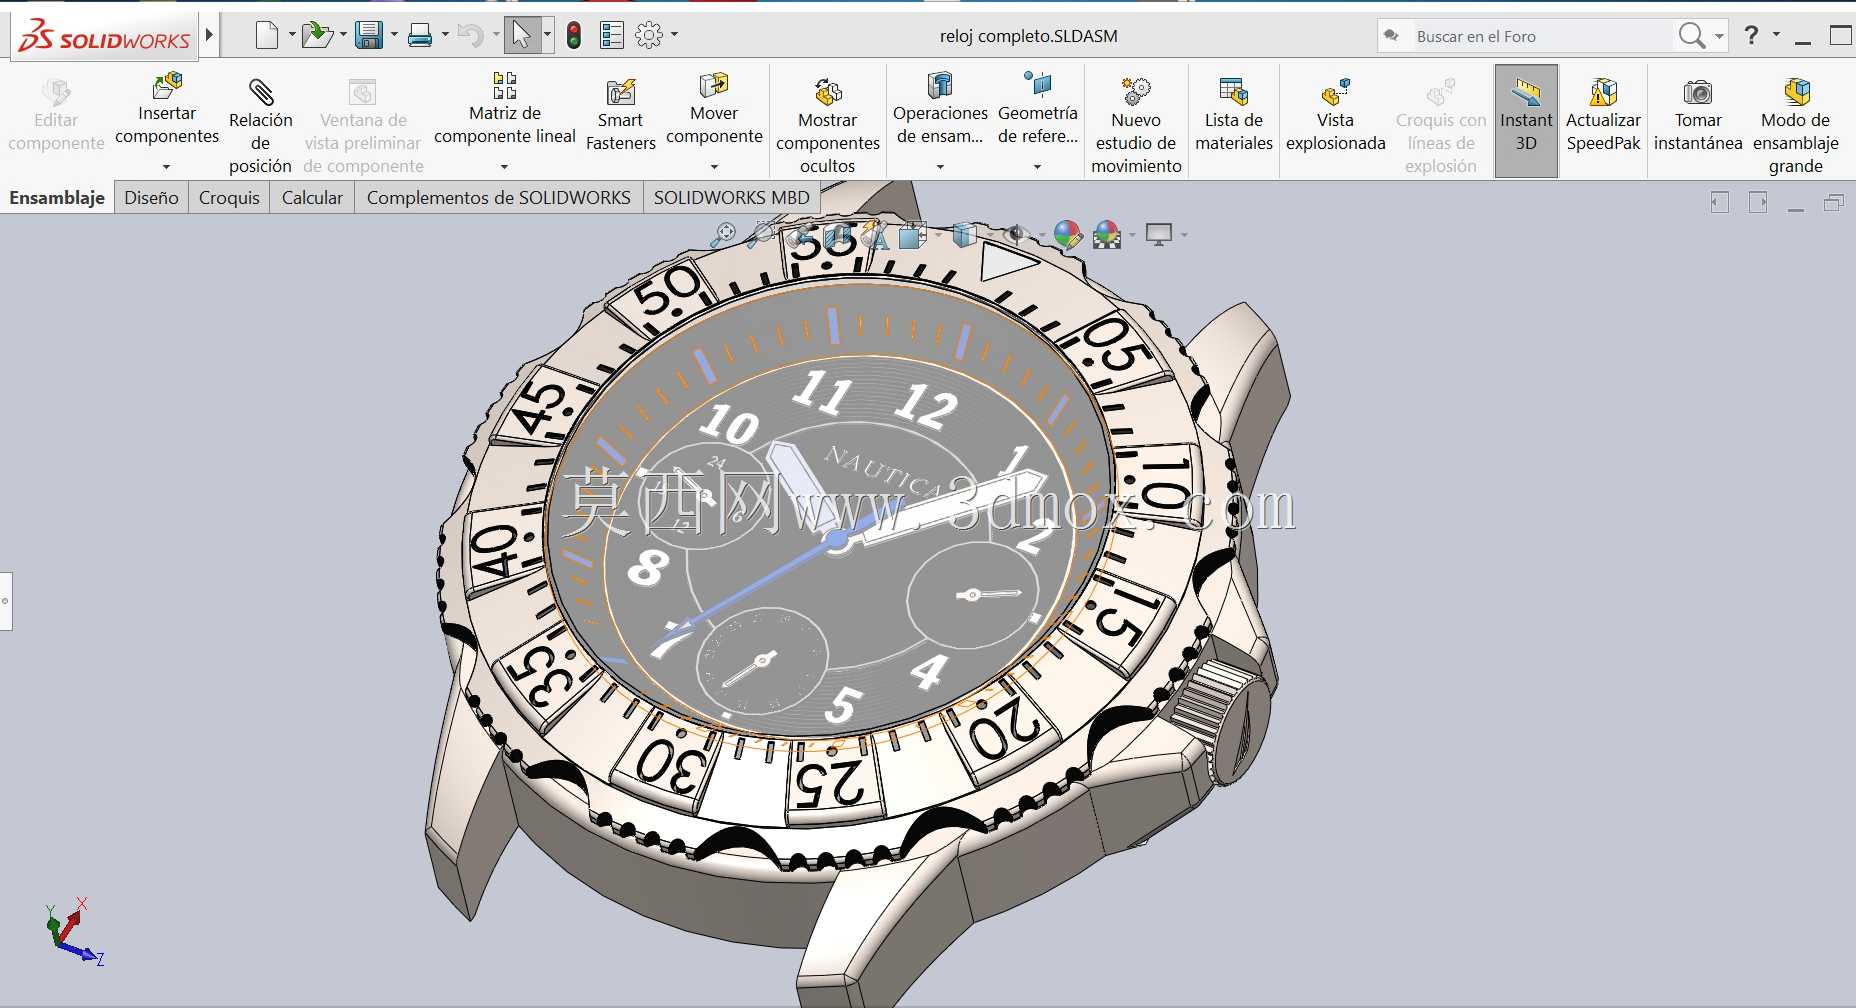Open the Help dropdown arrow
The height and width of the screenshot is (1008, 1856).
point(1776,35)
